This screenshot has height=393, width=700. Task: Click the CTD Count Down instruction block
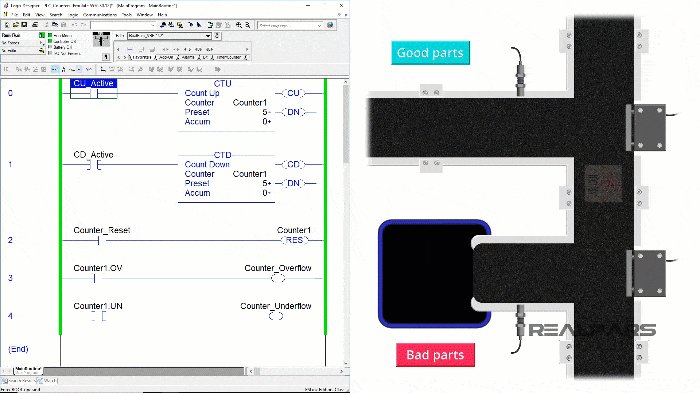coord(226,177)
